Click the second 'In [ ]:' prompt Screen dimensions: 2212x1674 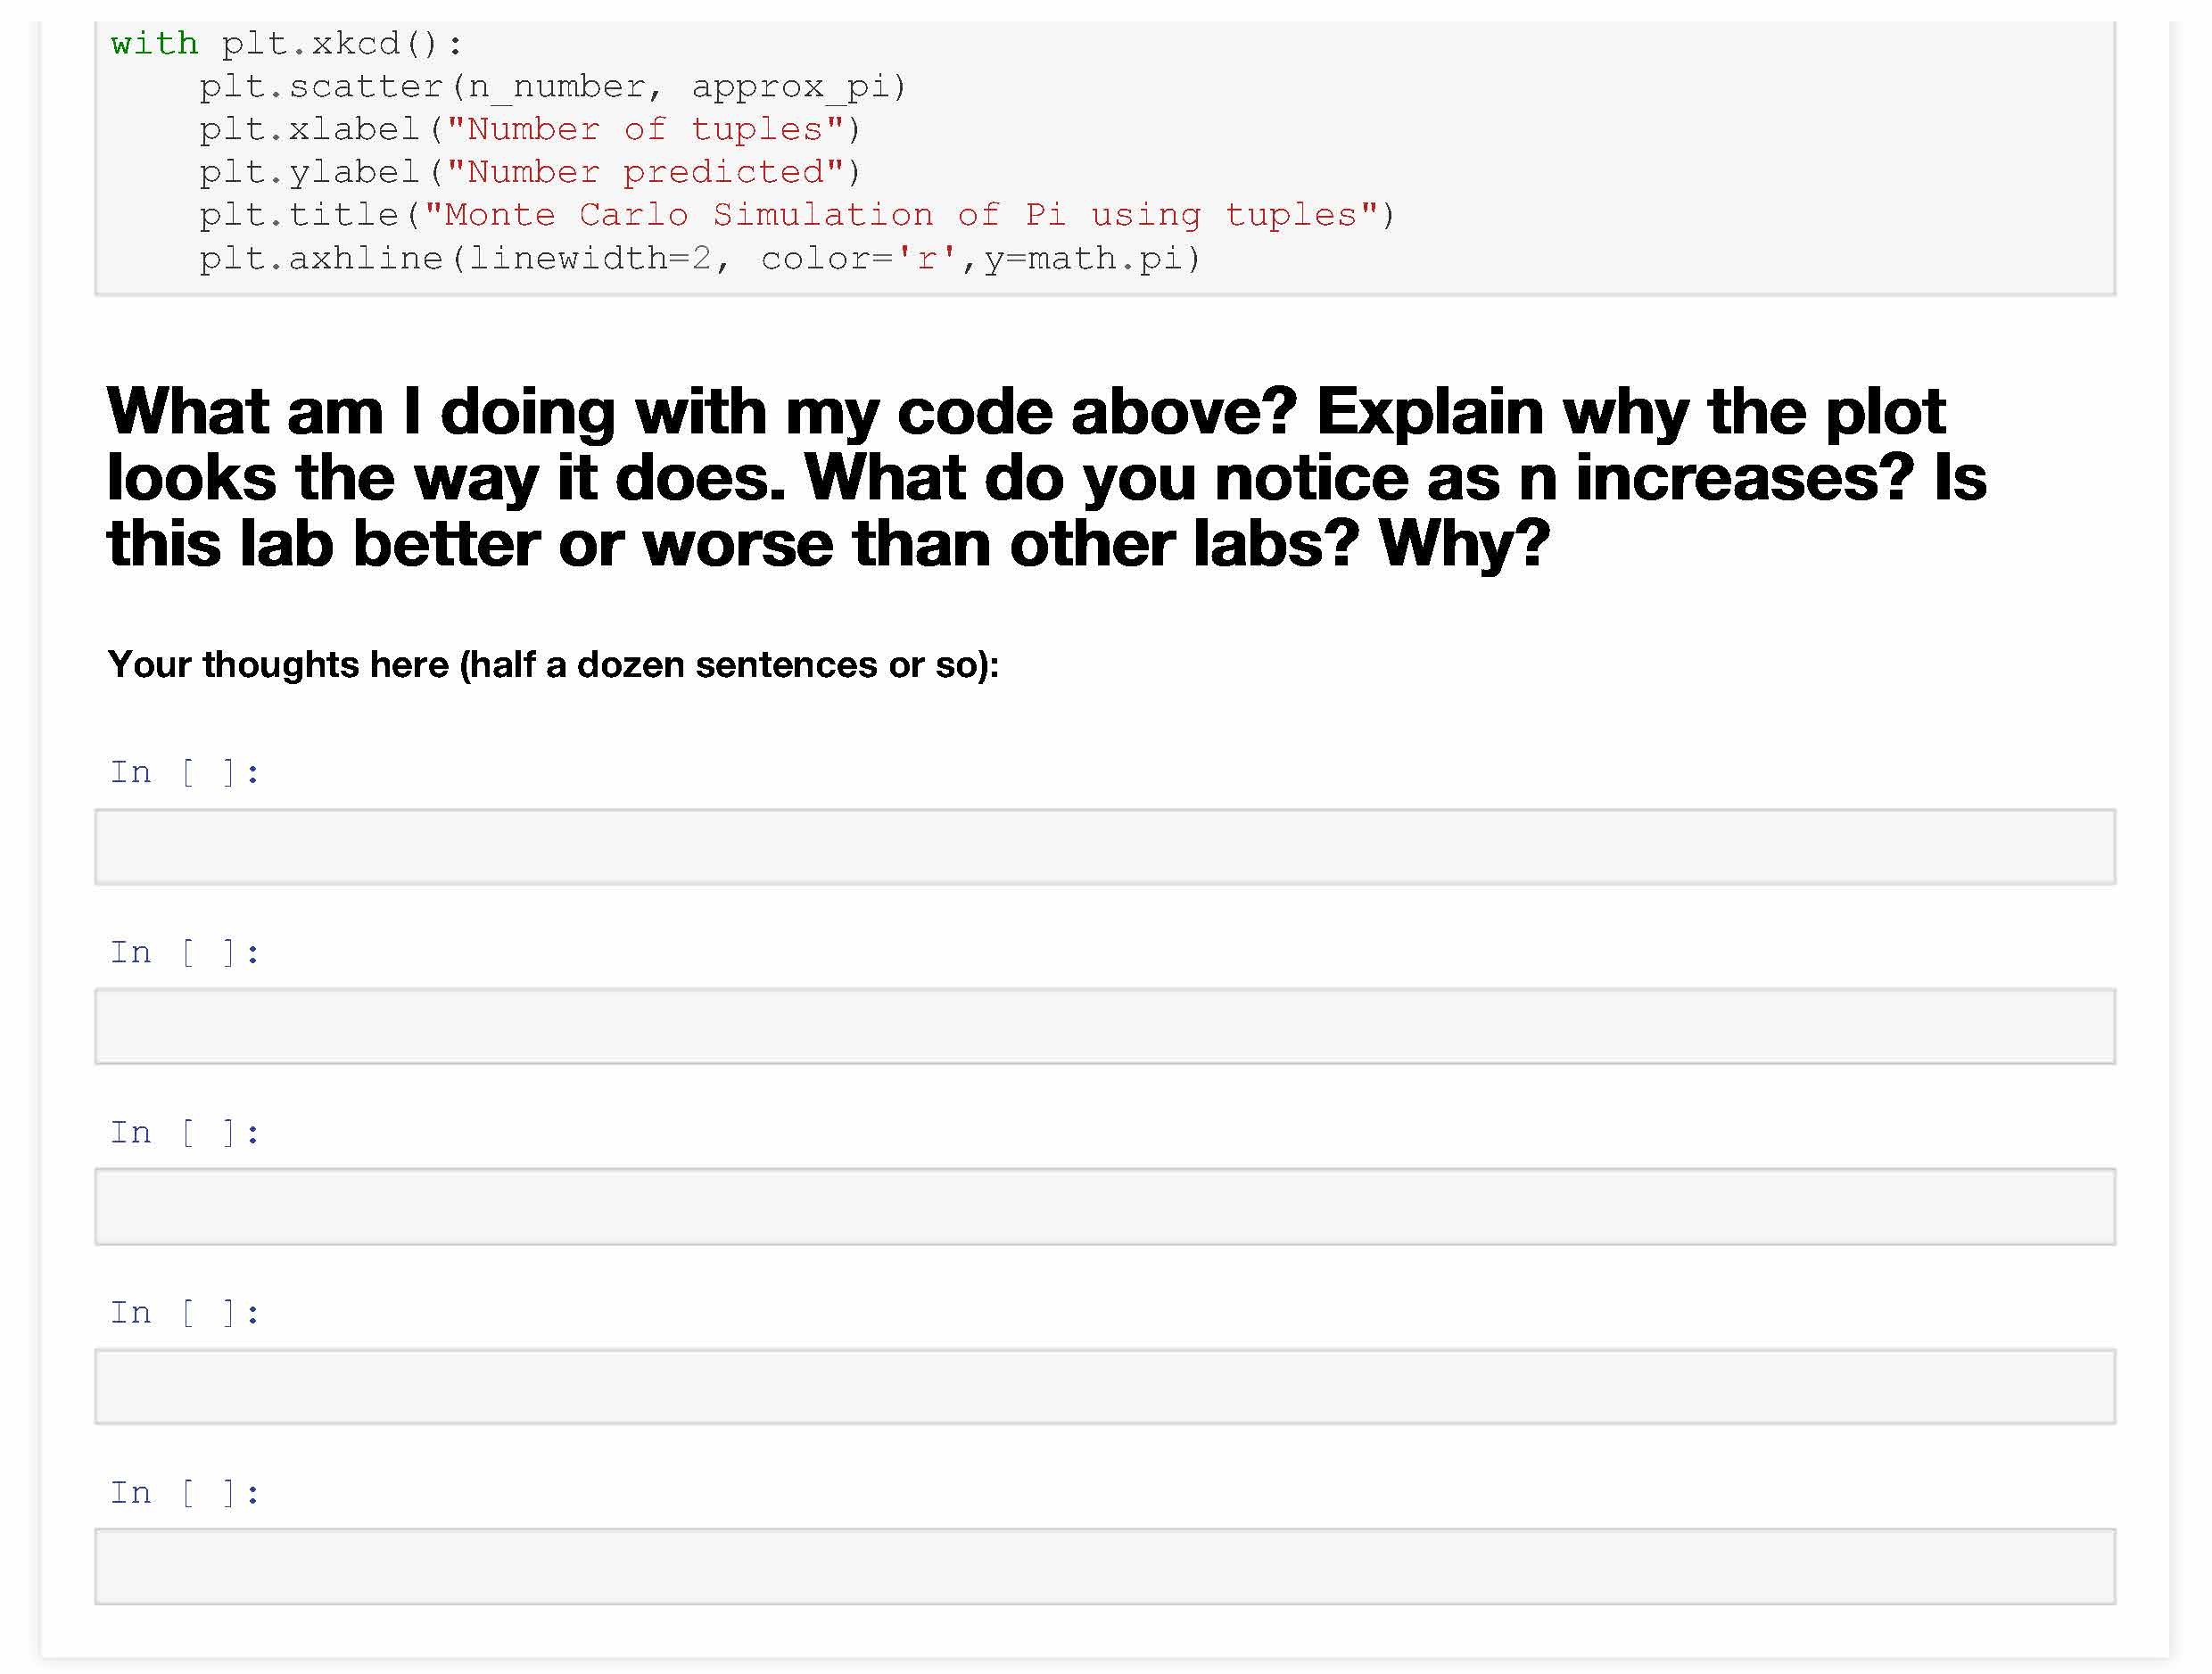pos(185,952)
